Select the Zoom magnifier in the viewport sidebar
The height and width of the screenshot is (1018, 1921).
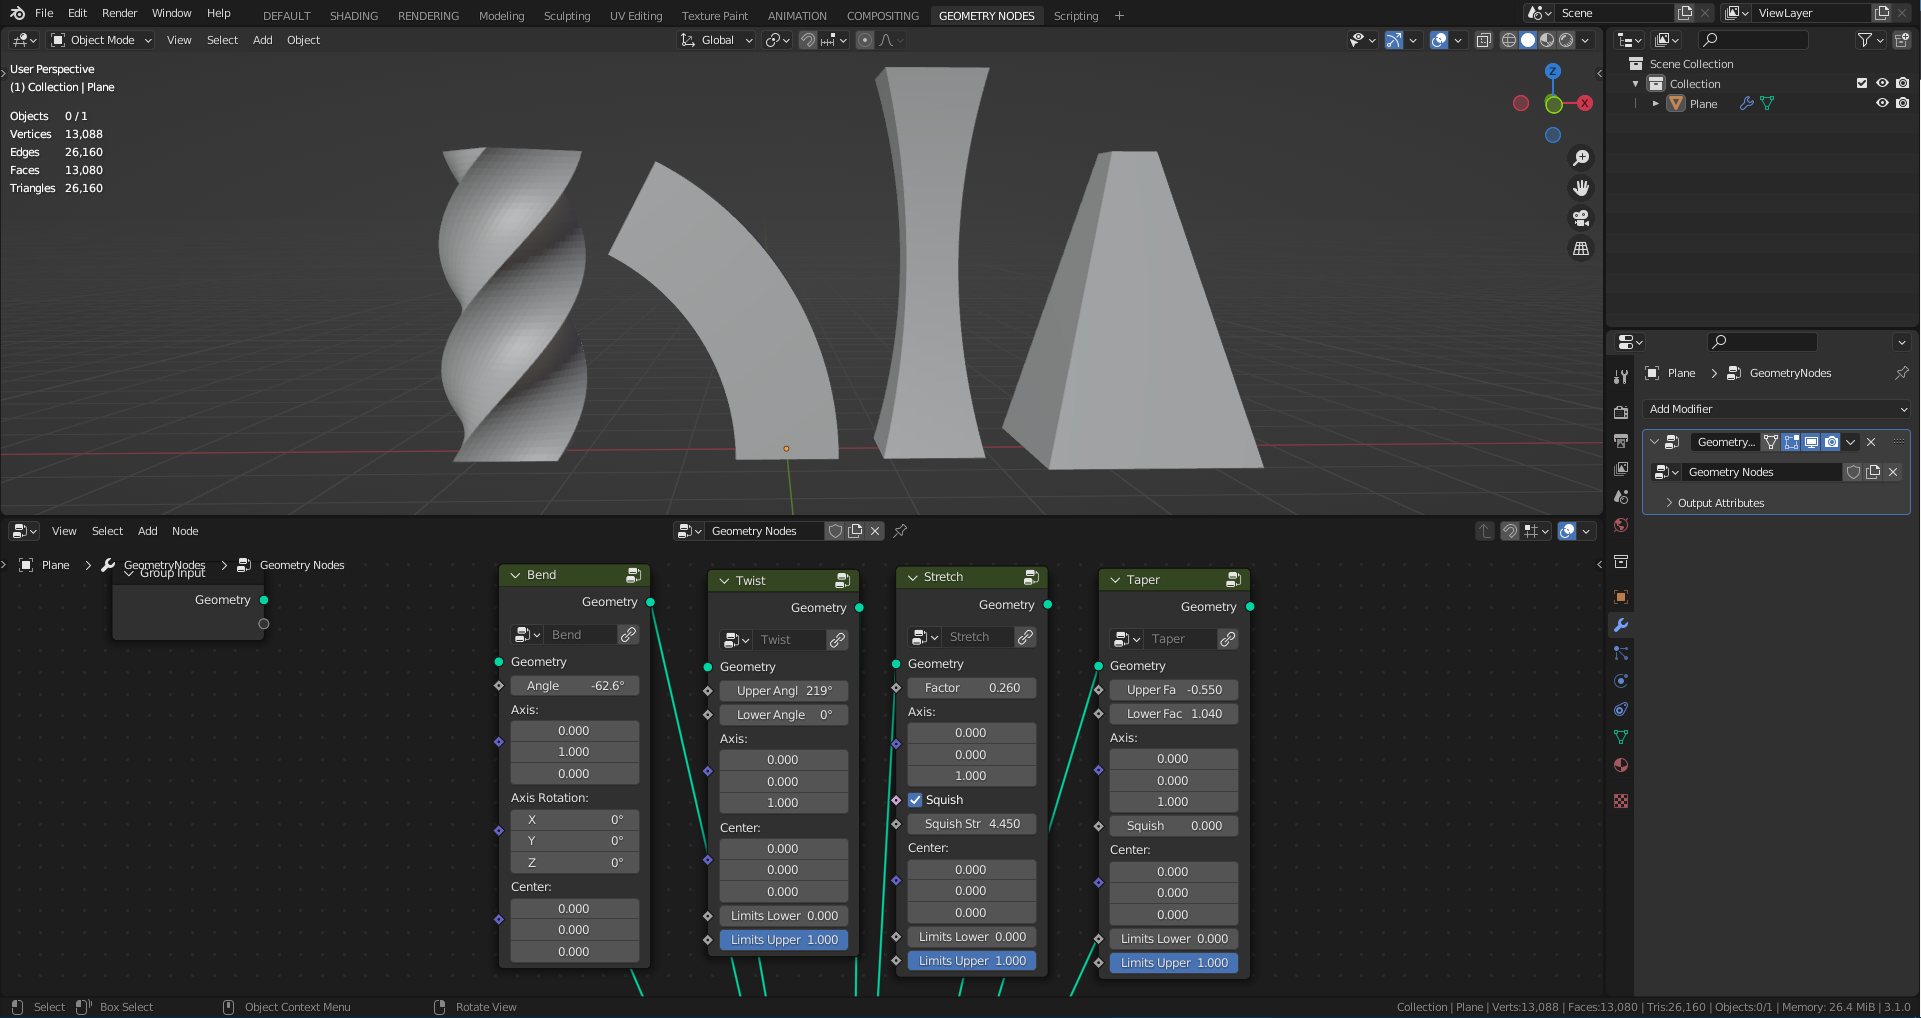coord(1581,157)
